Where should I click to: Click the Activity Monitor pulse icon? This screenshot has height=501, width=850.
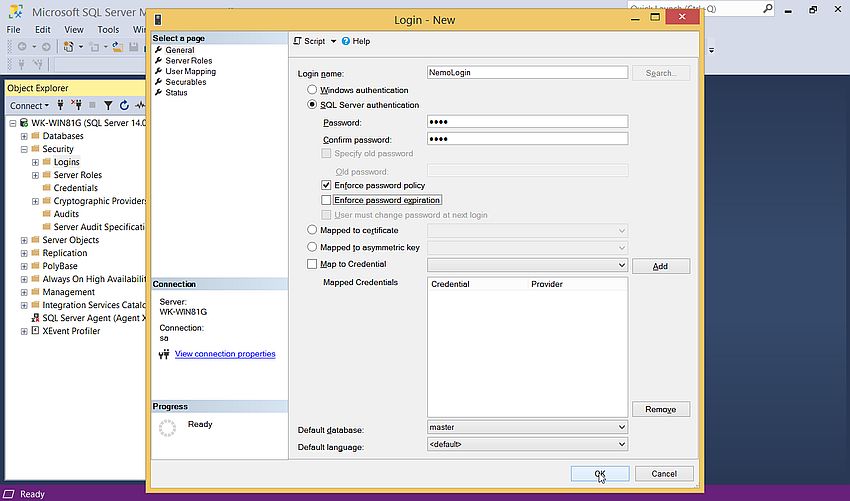[140, 105]
